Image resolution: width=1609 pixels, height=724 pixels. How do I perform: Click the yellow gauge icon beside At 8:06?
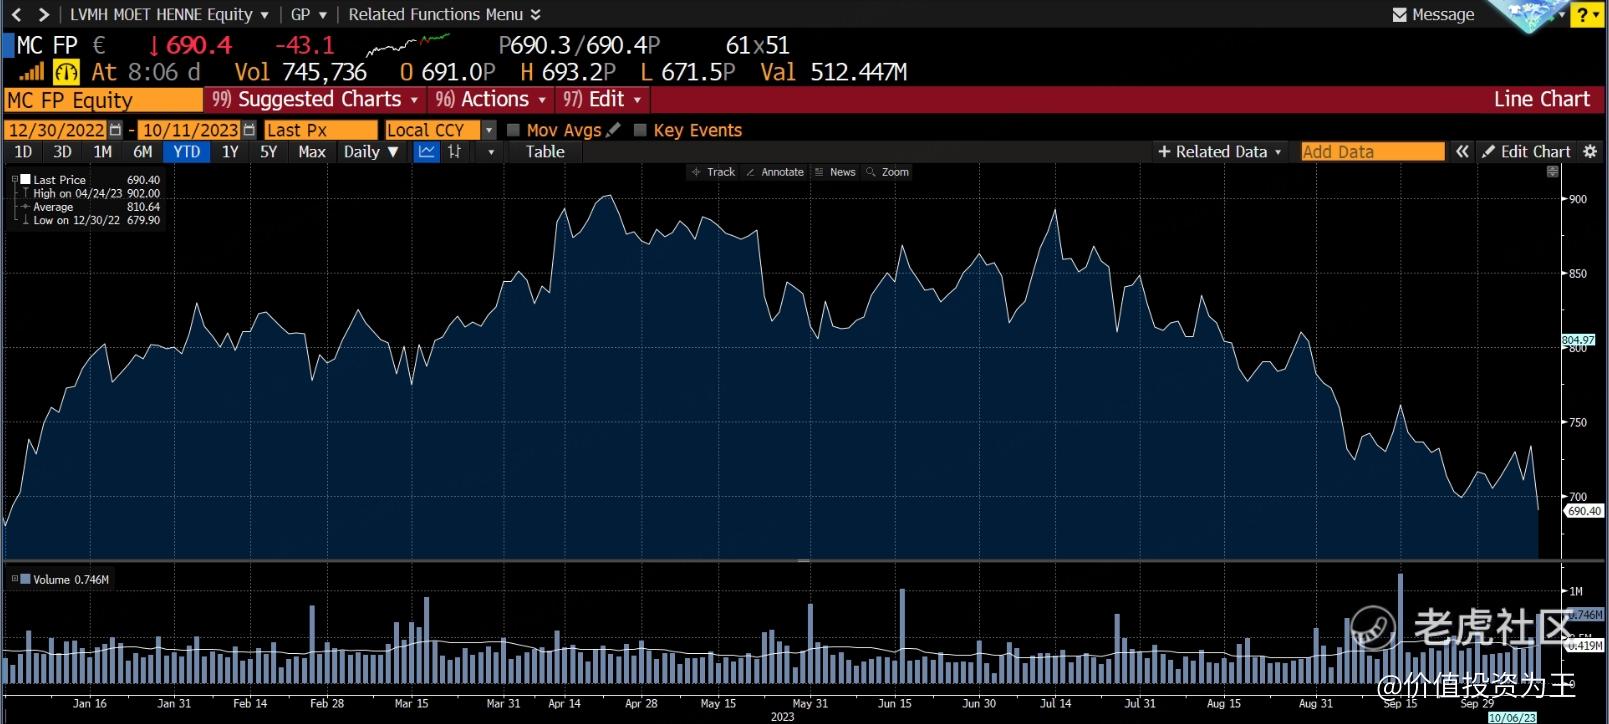coord(66,72)
